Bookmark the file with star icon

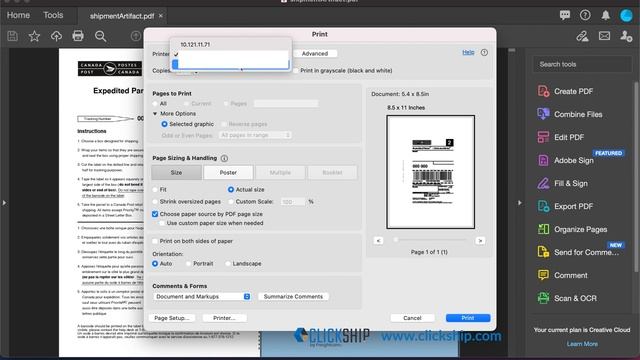click(x=34, y=36)
